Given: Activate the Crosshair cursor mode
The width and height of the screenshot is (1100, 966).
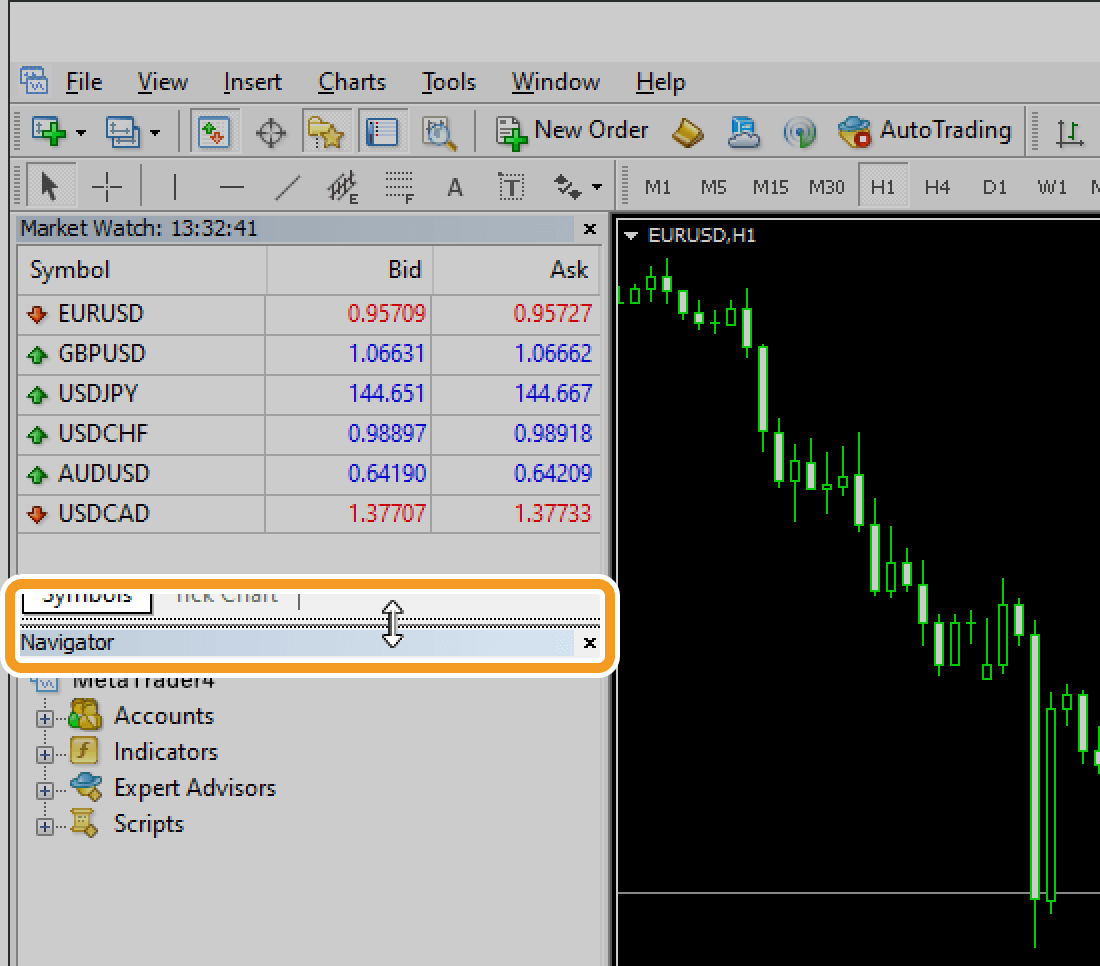Looking at the screenshot, I should pyautogui.click(x=108, y=186).
